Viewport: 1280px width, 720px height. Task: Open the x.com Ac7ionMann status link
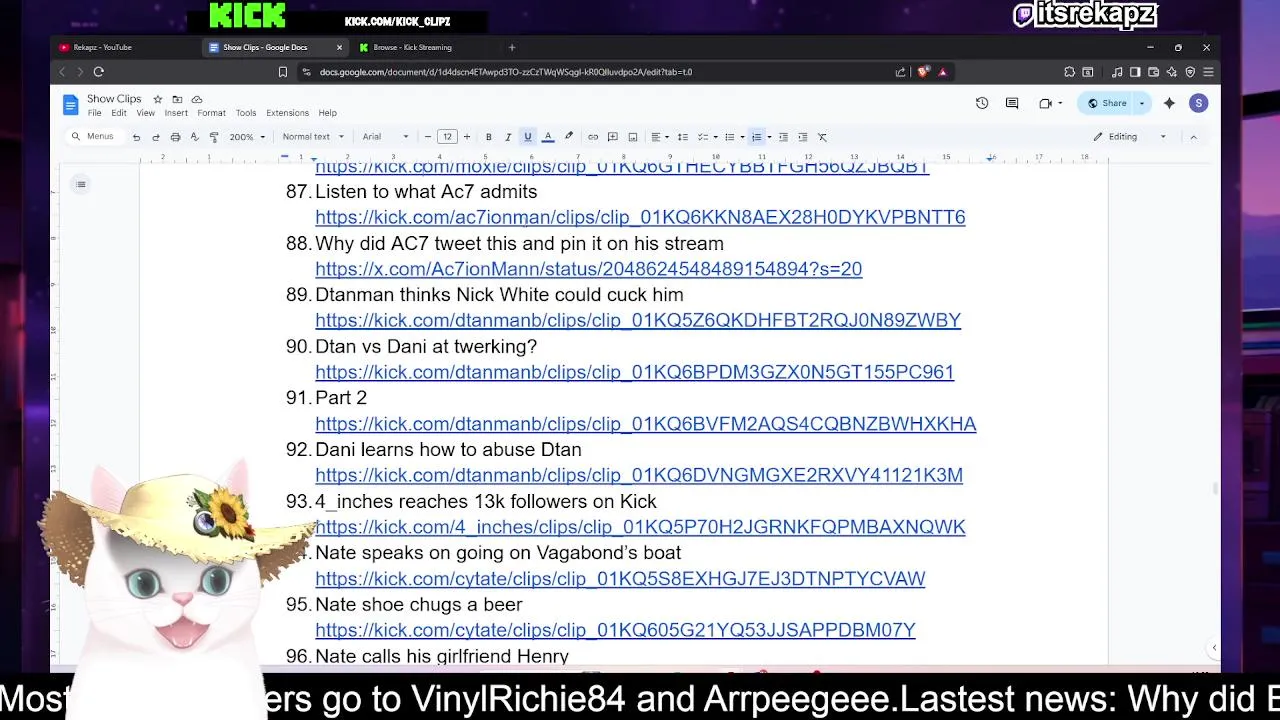click(588, 269)
